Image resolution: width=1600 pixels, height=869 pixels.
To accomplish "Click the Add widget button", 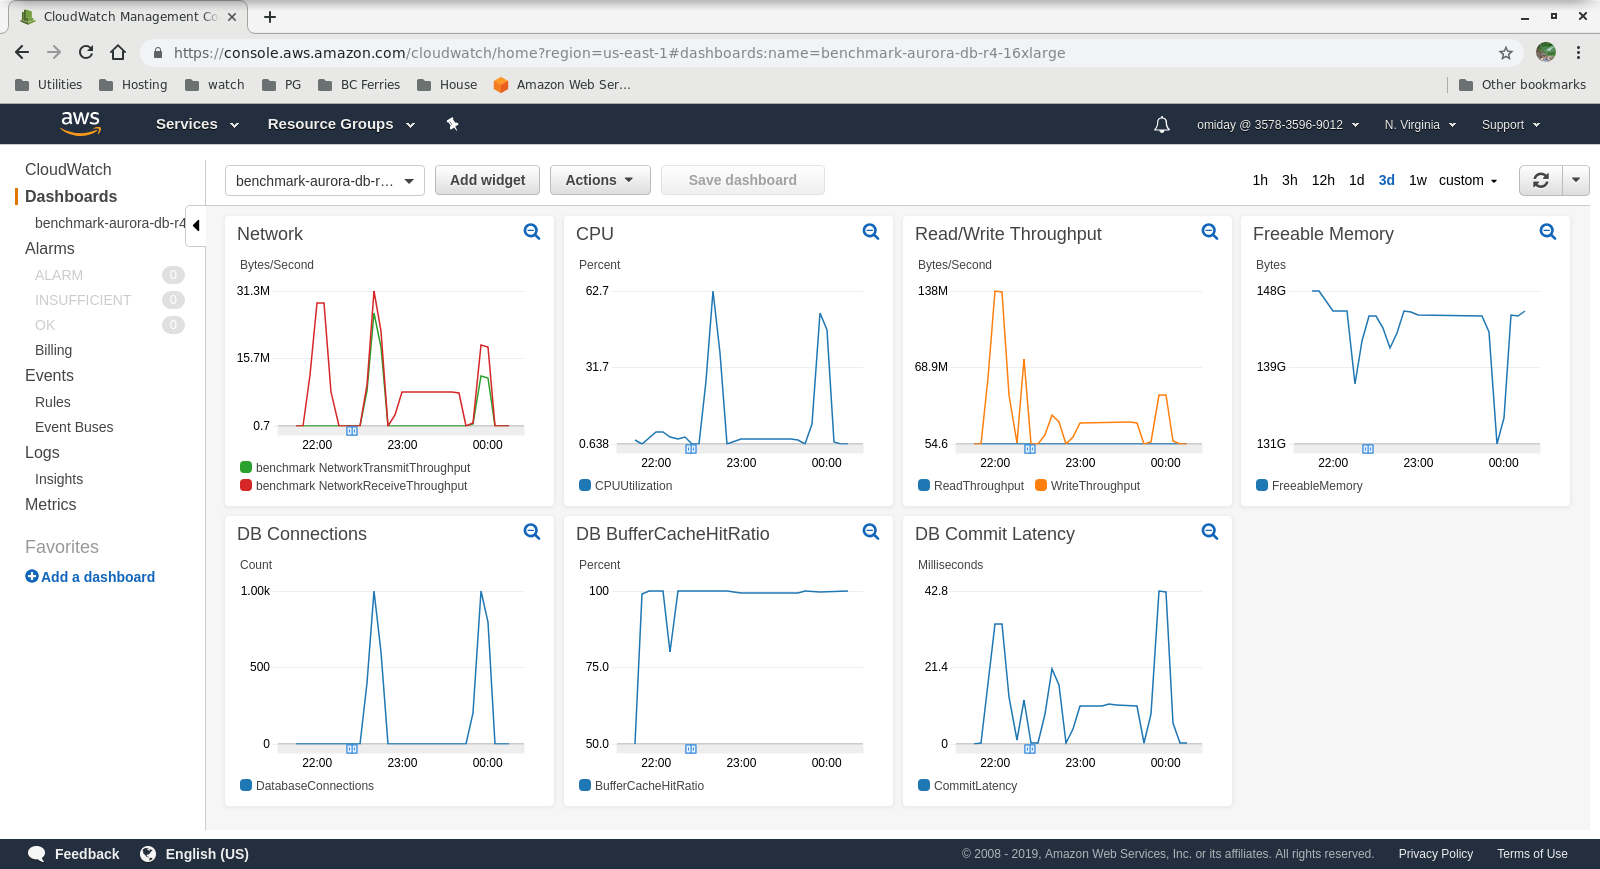I will pyautogui.click(x=488, y=180).
